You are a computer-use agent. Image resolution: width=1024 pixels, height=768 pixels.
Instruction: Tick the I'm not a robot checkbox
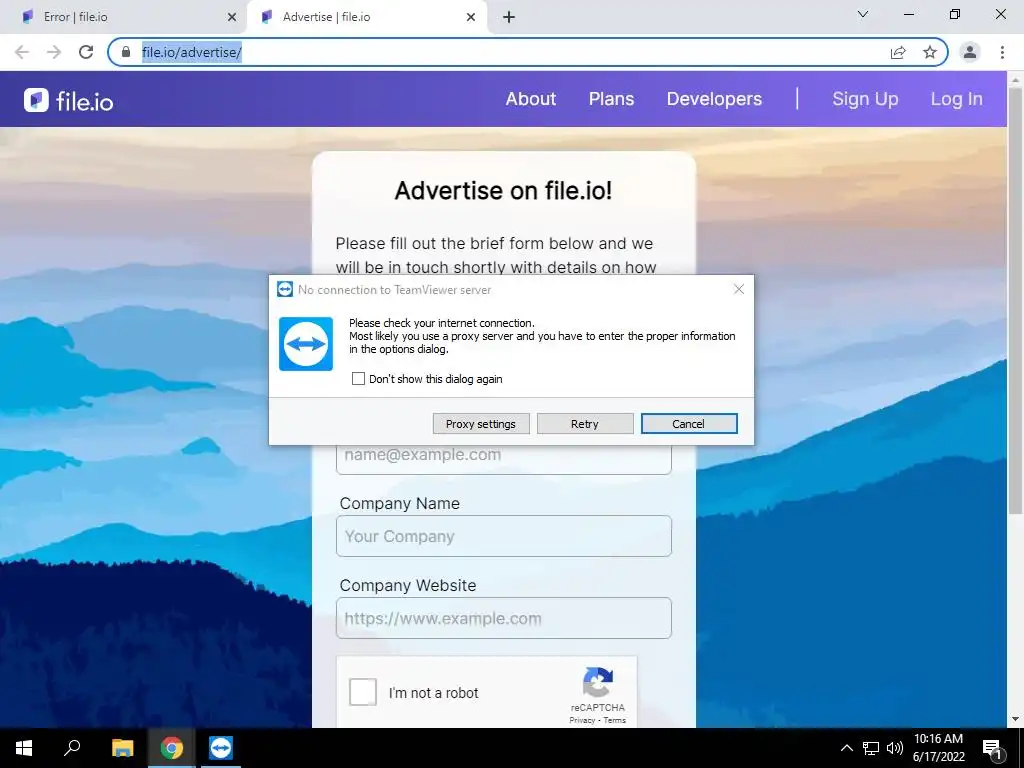(363, 692)
